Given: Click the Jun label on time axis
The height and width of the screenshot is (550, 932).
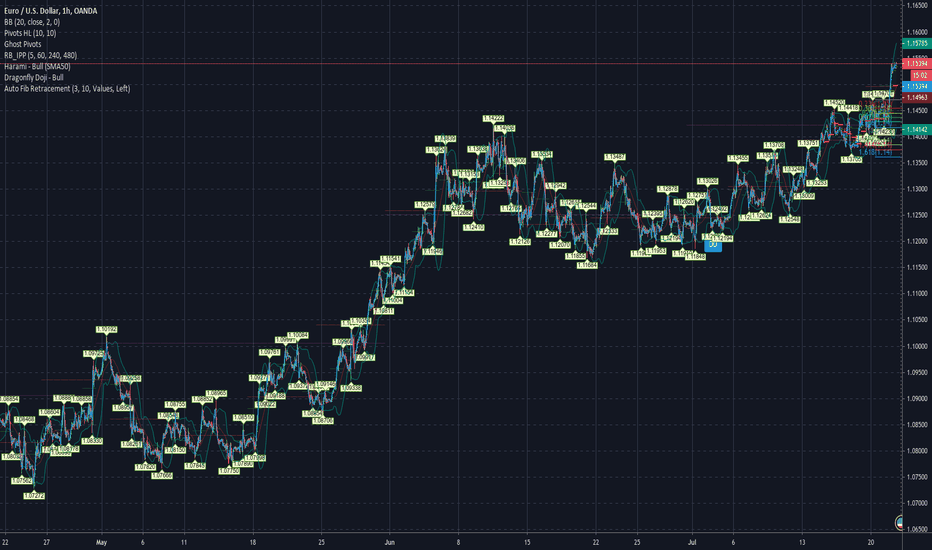Looking at the screenshot, I should coord(390,542).
